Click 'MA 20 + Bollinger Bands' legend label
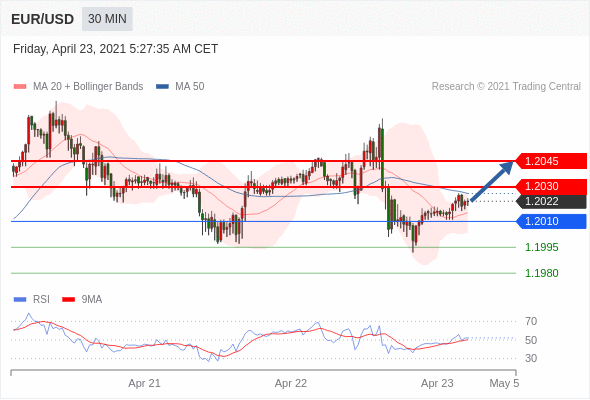This screenshot has width=590, height=400. point(88,87)
